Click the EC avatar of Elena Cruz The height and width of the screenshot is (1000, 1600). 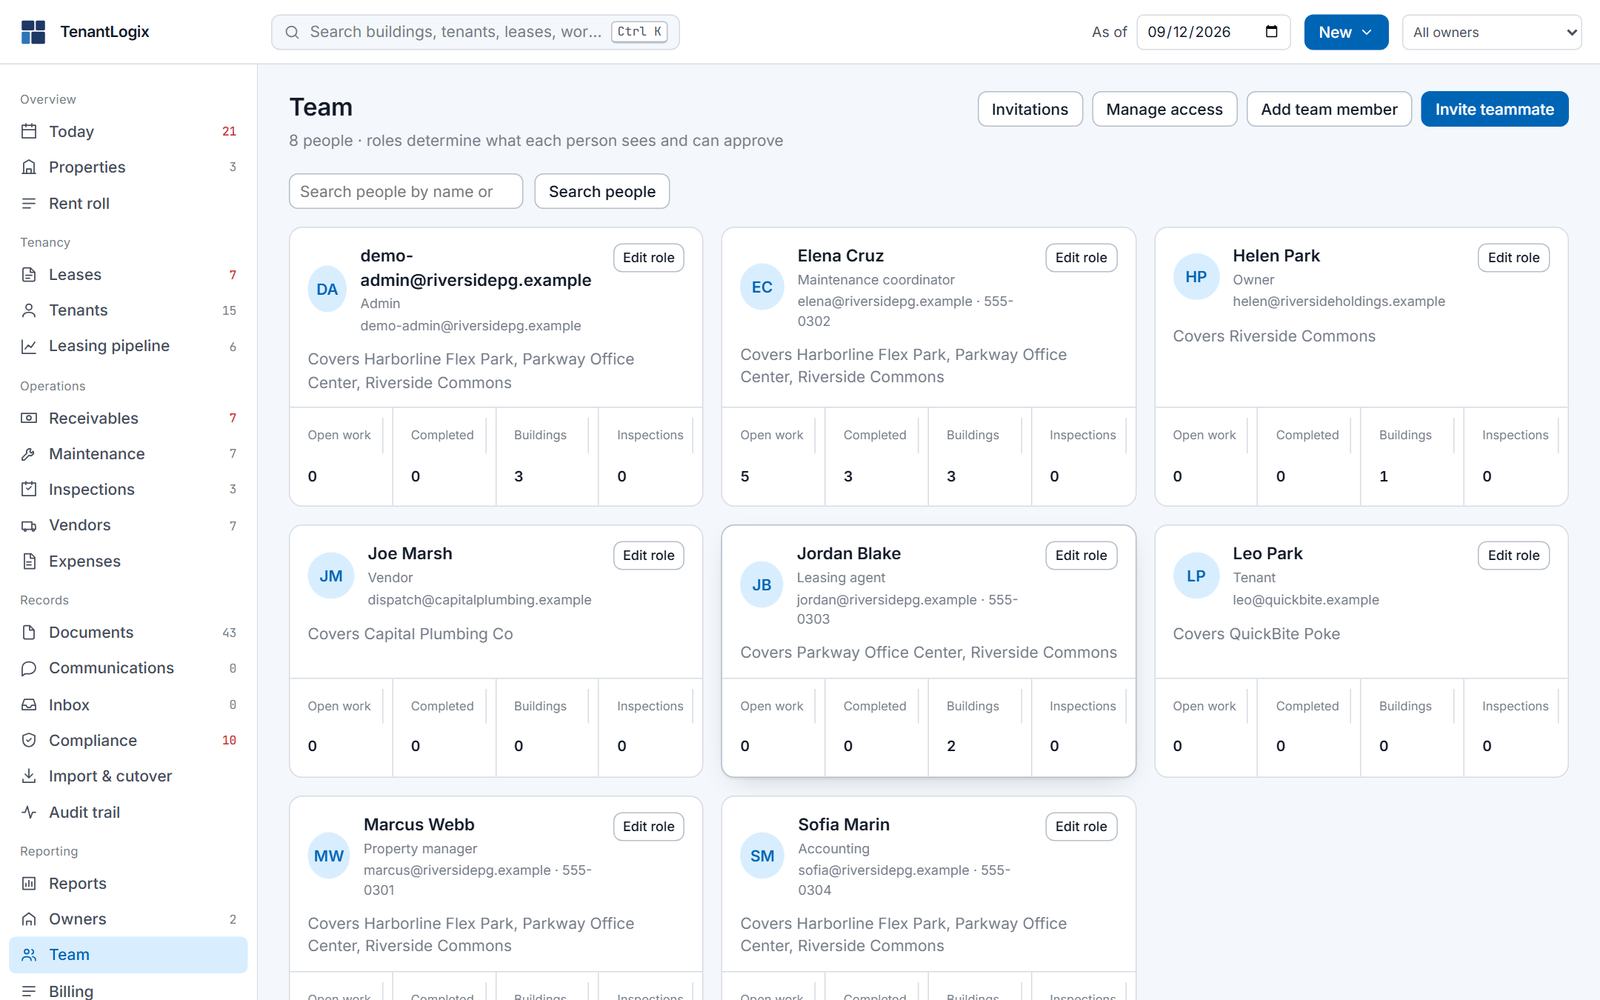click(x=762, y=287)
